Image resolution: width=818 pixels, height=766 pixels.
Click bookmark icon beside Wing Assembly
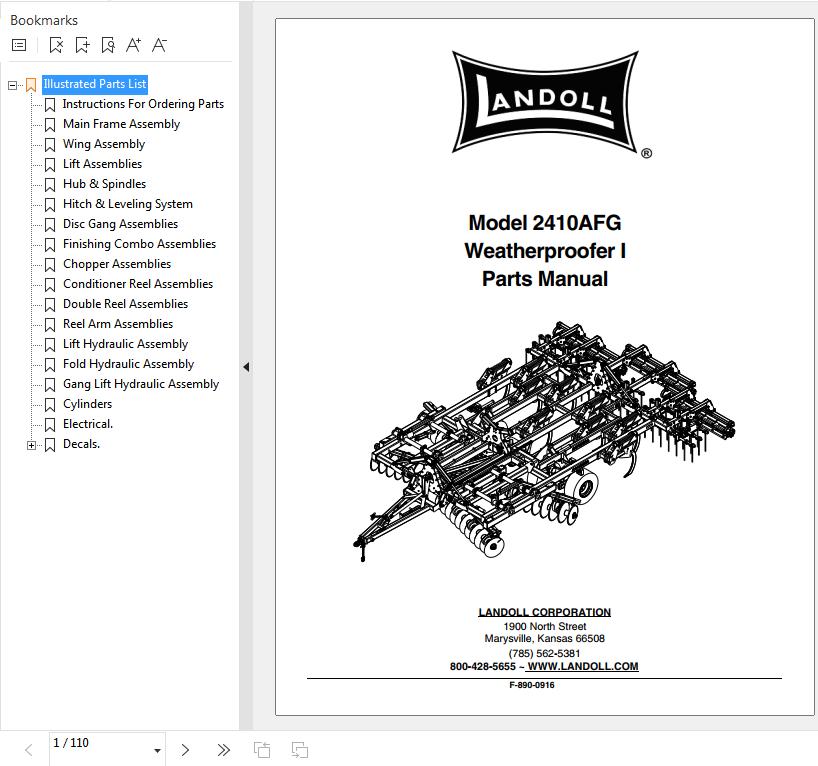(x=50, y=145)
